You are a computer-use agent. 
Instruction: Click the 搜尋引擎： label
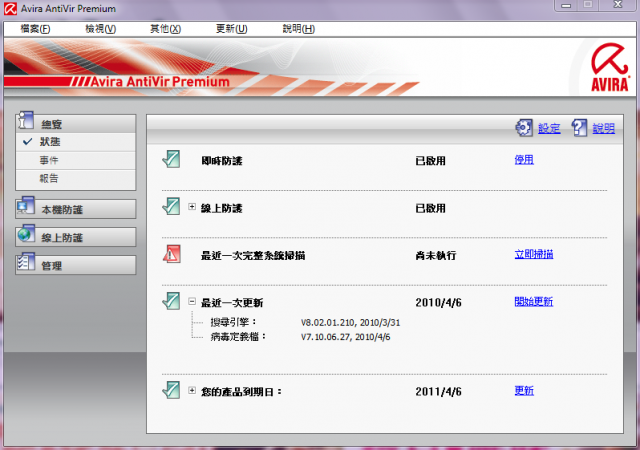pos(234,322)
